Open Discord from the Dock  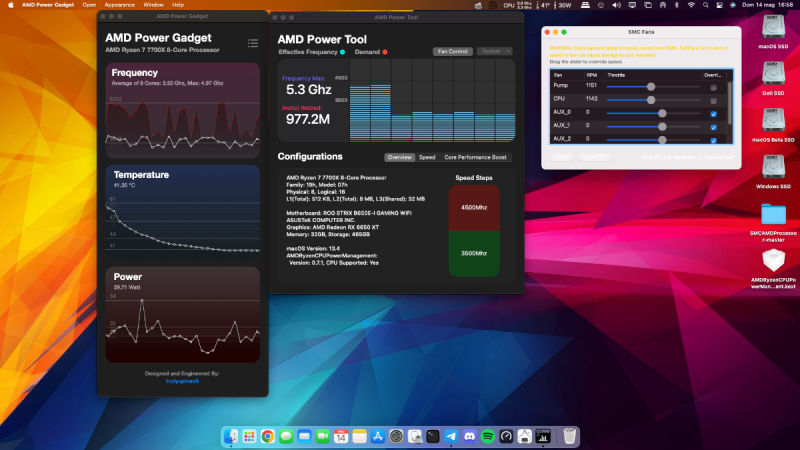(x=469, y=436)
